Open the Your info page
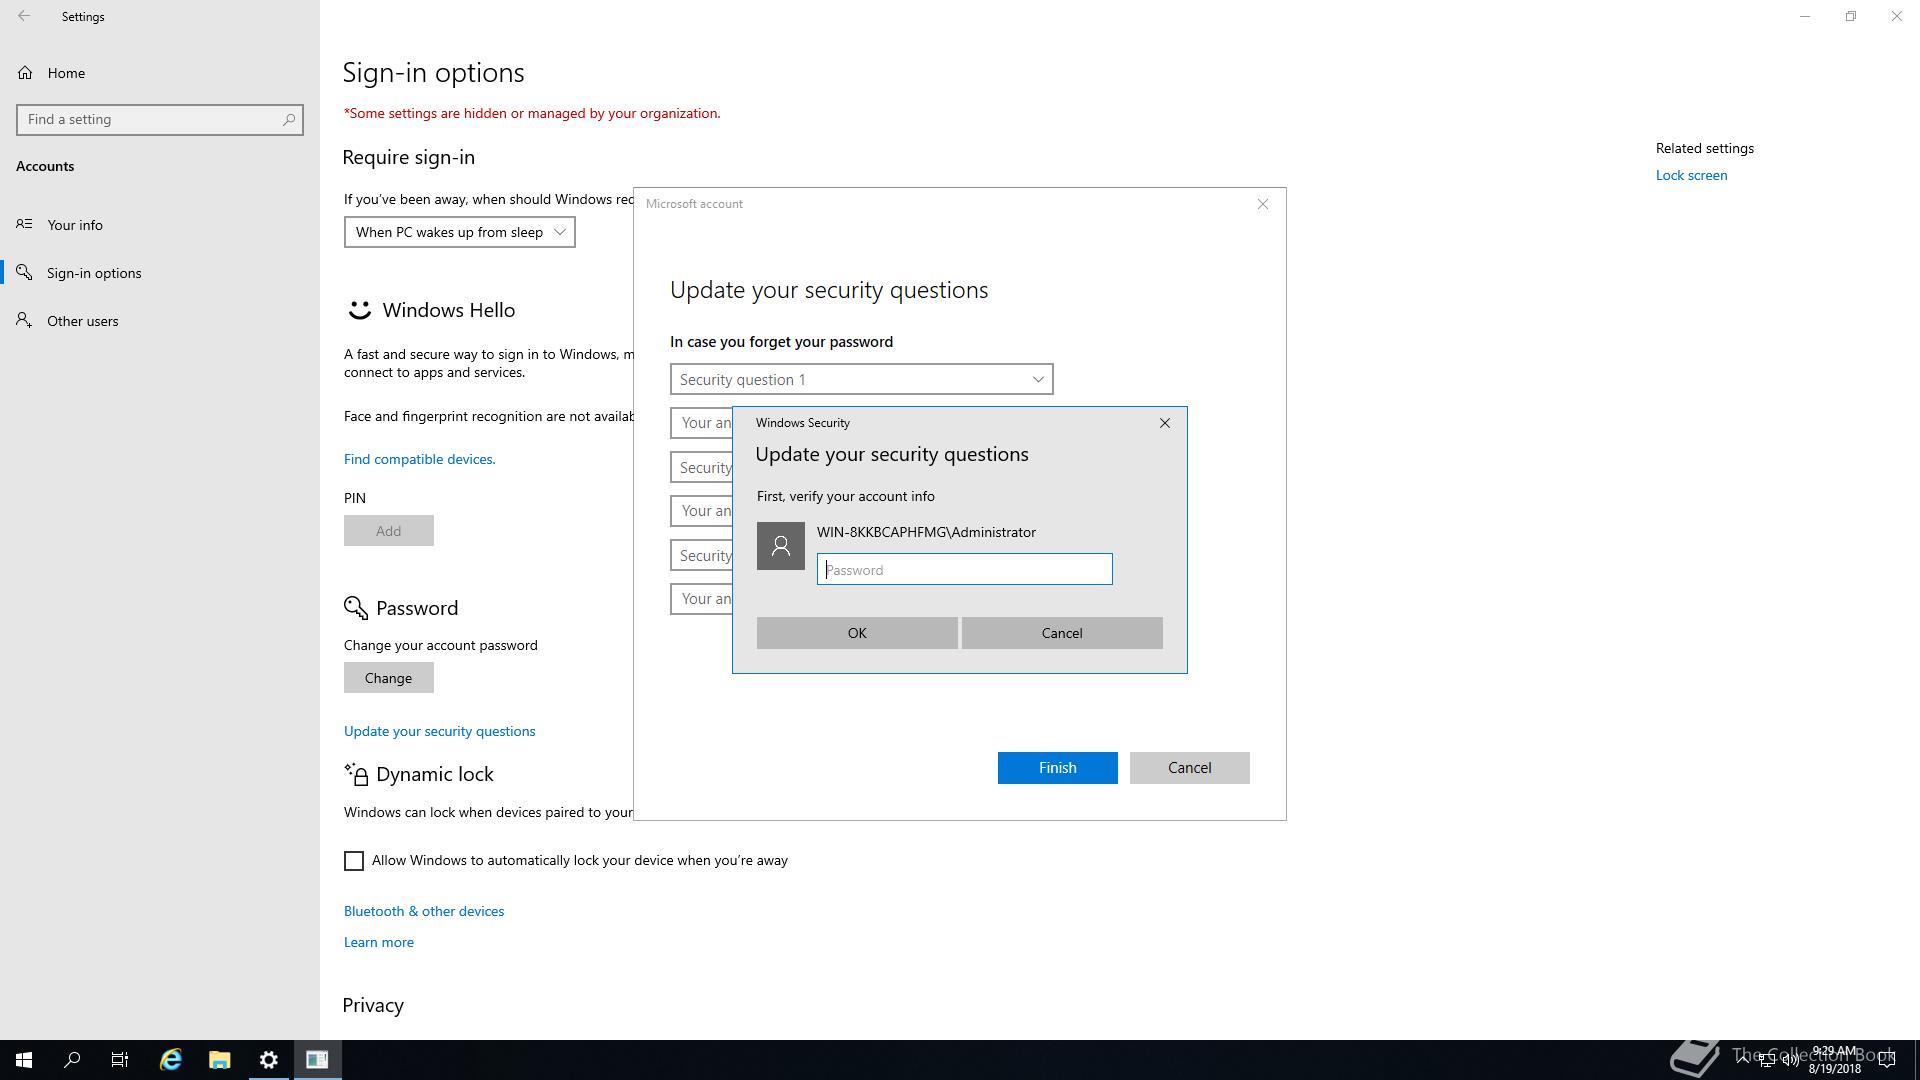1920x1080 pixels. tap(75, 225)
